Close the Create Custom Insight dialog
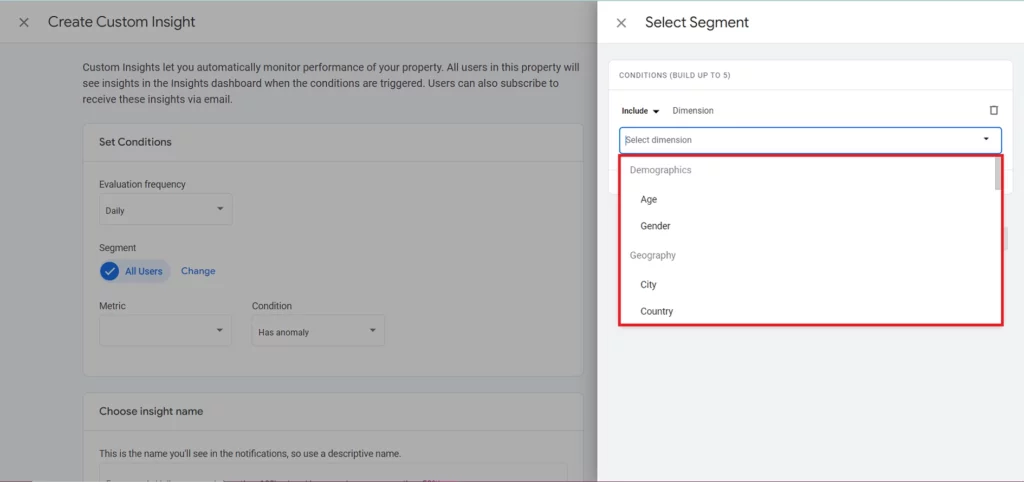This screenshot has width=1024, height=482. (x=24, y=22)
